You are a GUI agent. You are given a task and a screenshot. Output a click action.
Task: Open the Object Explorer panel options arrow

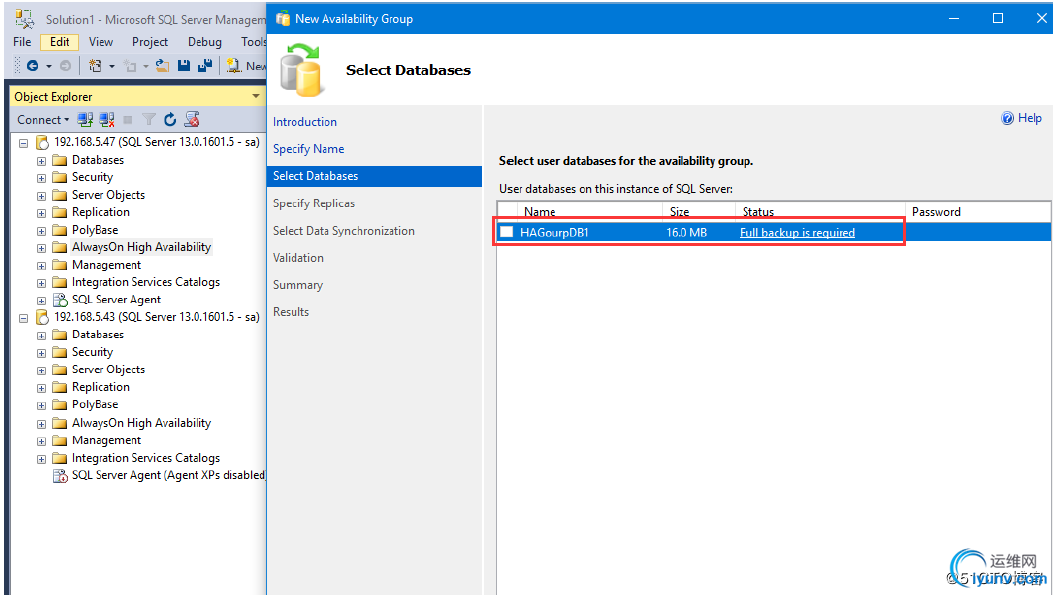(x=256, y=97)
